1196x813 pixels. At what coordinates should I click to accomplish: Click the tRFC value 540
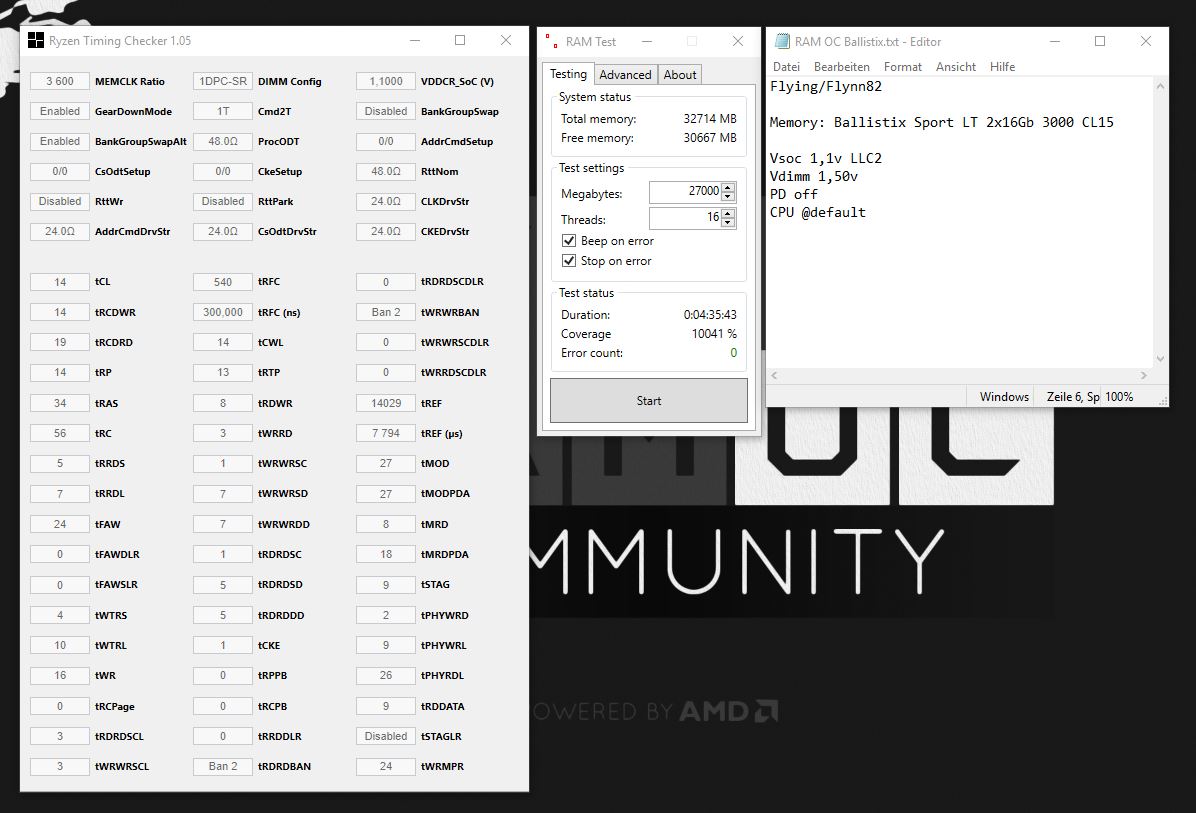click(223, 282)
